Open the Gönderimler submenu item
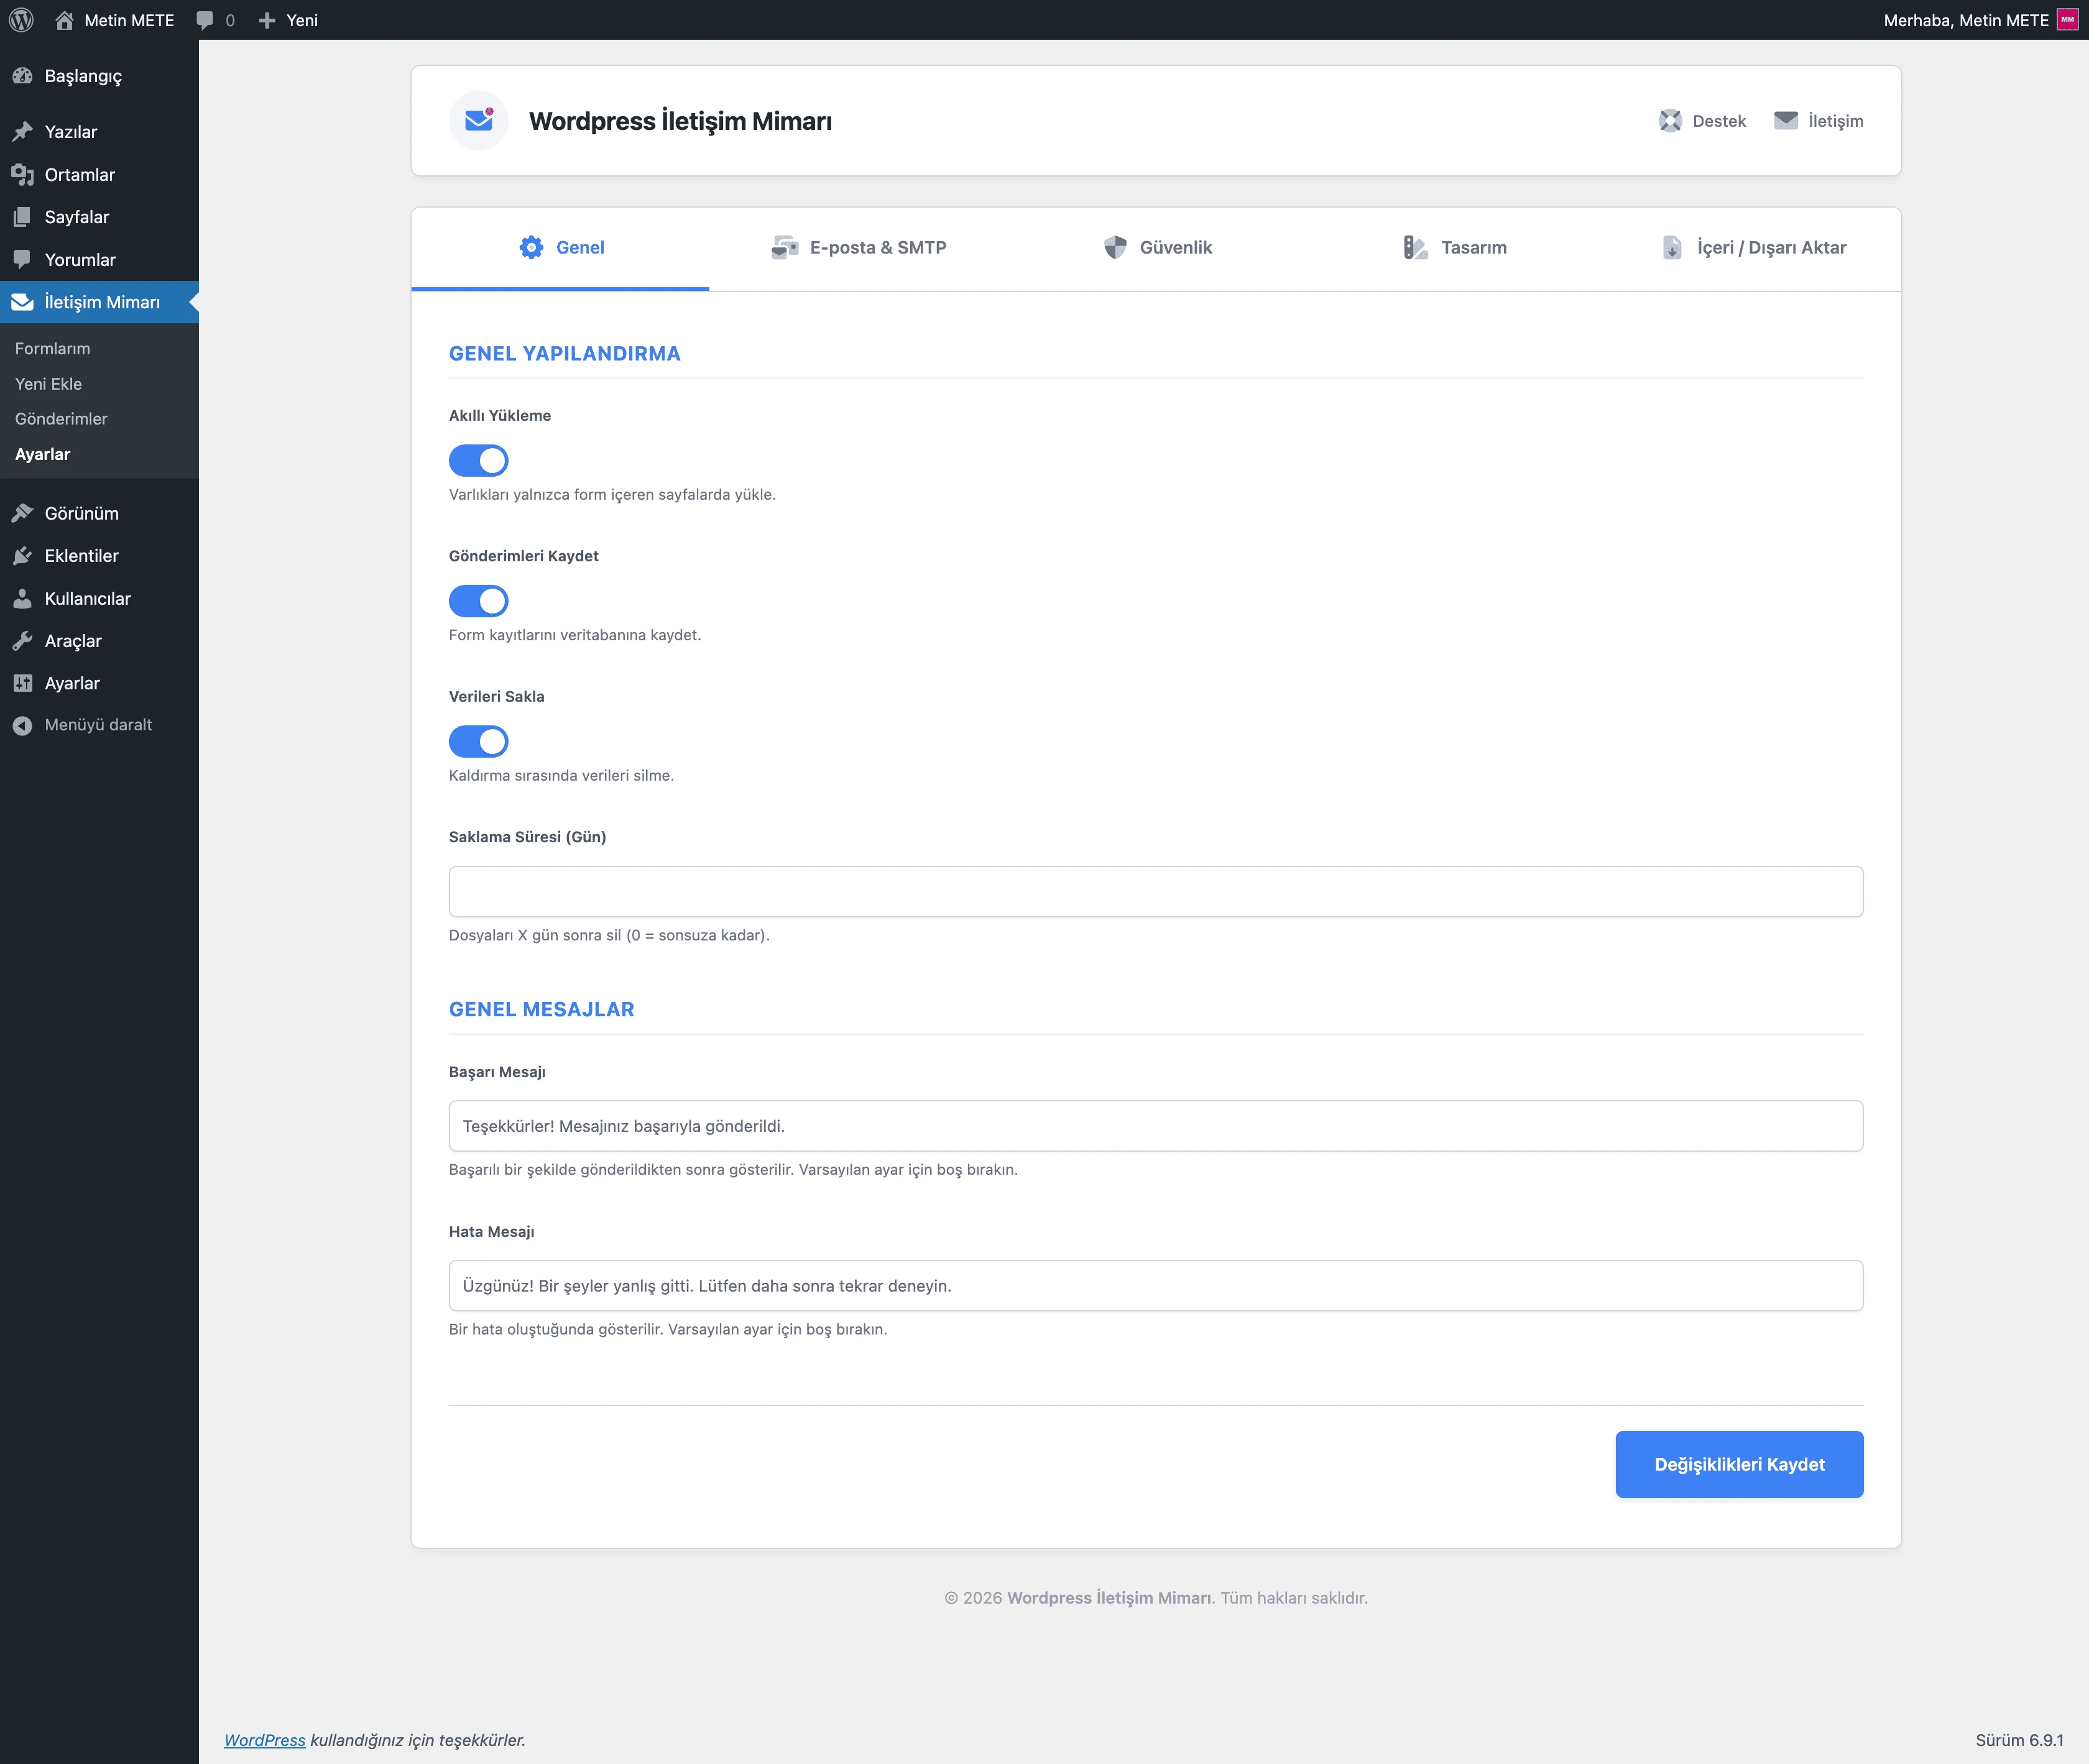The width and height of the screenshot is (2089, 1764). click(61, 419)
